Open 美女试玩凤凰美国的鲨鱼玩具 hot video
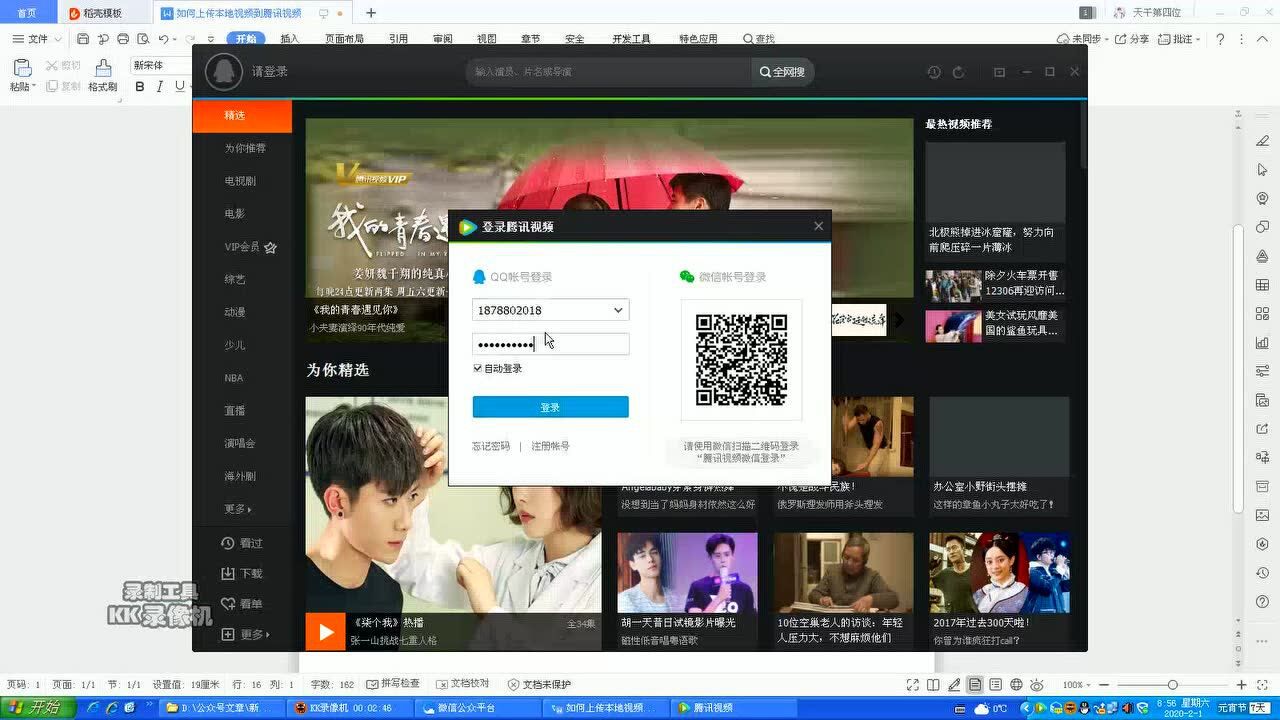The height and width of the screenshot is (720, 1280). [995, 324]
